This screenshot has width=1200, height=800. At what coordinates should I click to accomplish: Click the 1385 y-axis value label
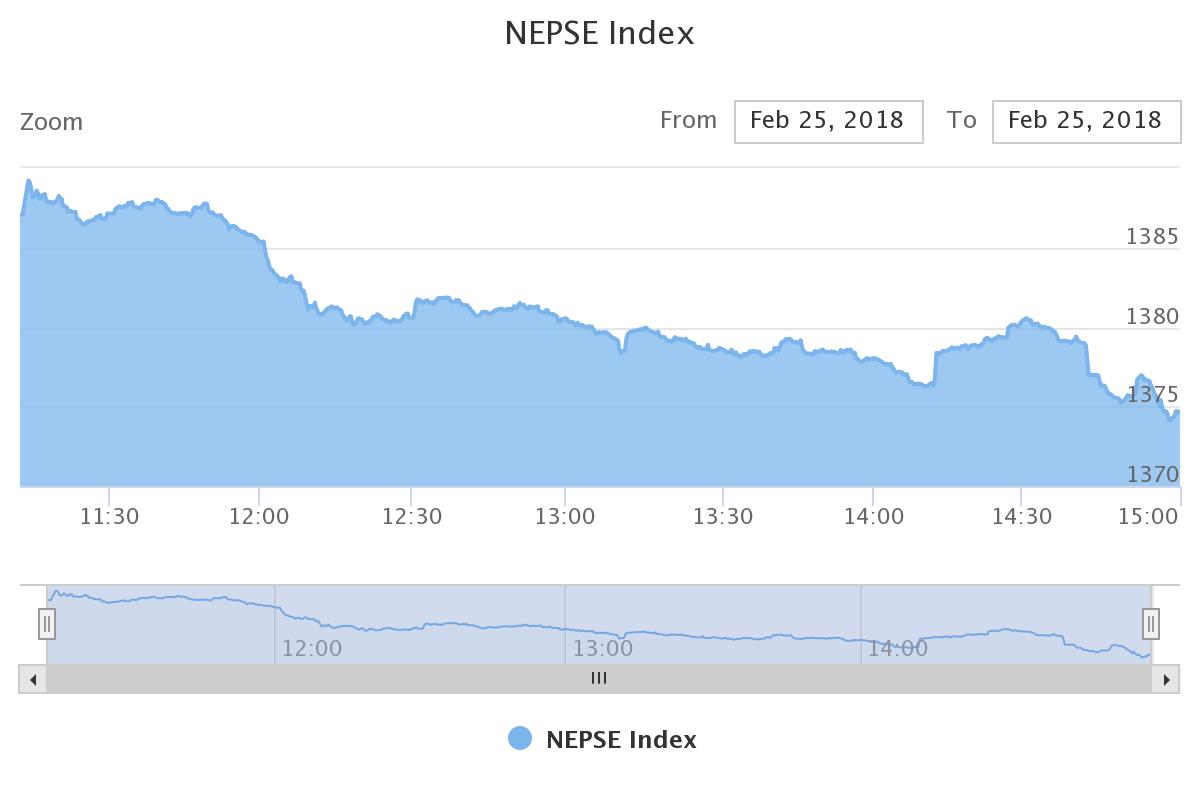point(1153,237)
